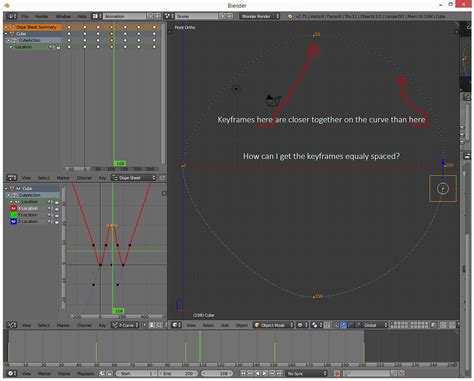Open the Info editor type selector
474x381 pixels.
click(x=12, y=16)
